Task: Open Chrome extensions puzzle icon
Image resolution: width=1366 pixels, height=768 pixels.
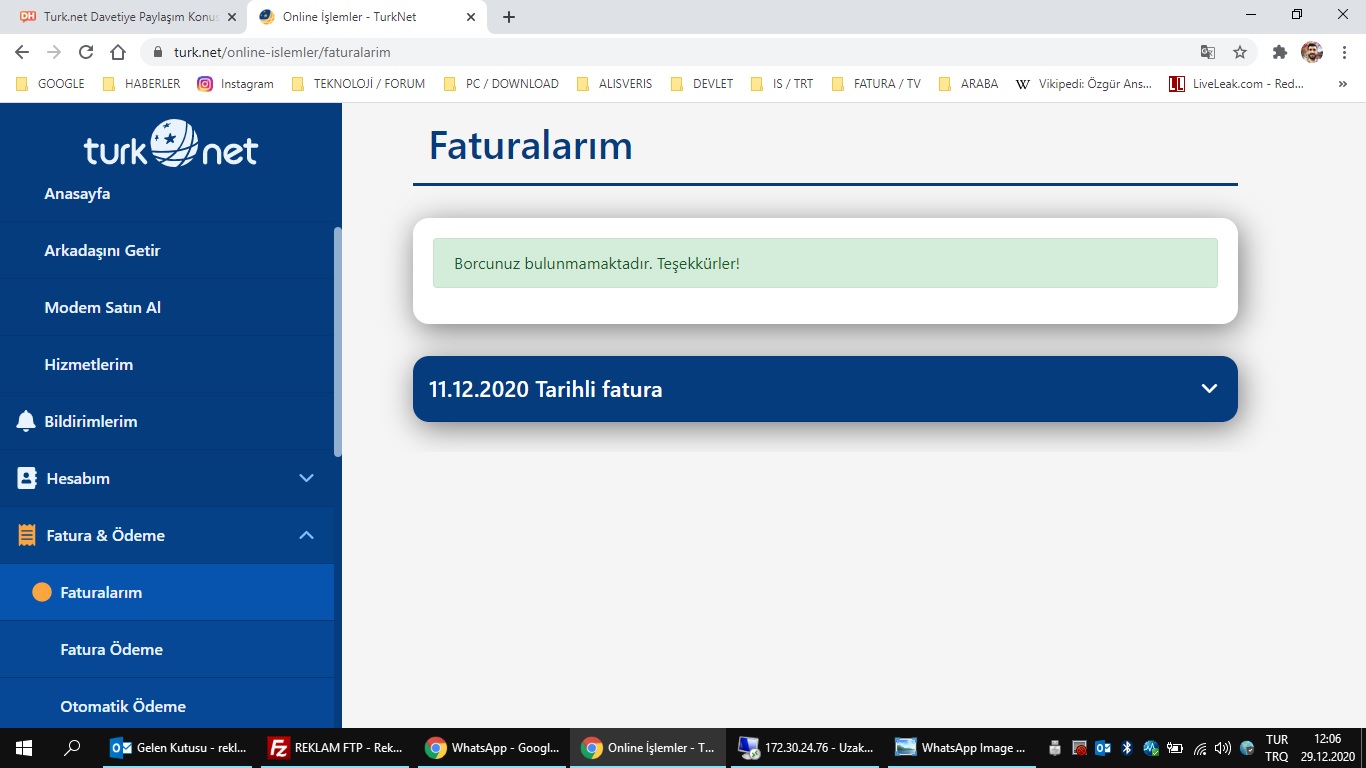Action: (x=1280, y=52)
